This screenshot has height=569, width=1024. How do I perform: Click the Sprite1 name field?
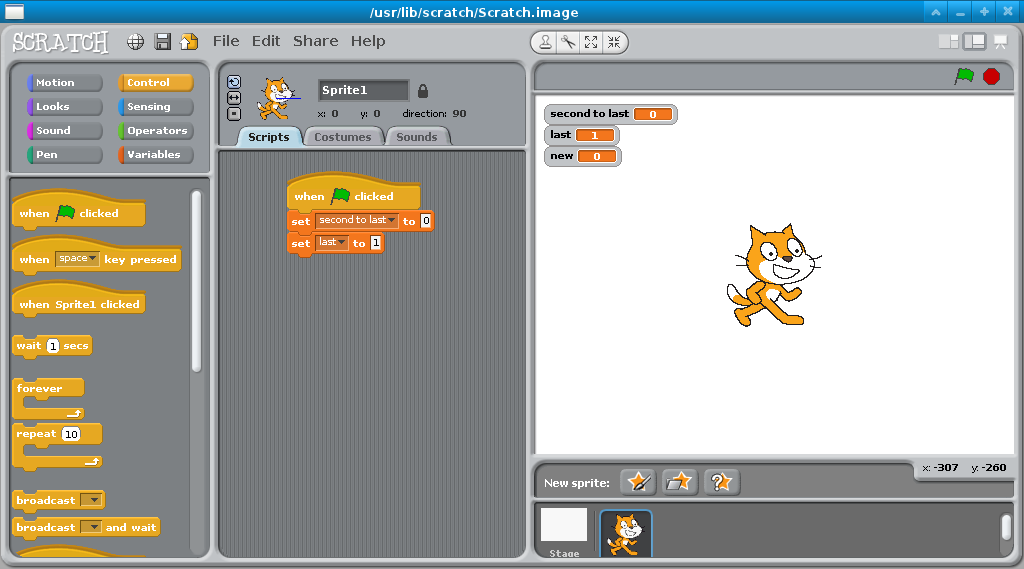[x=363, y=90]
